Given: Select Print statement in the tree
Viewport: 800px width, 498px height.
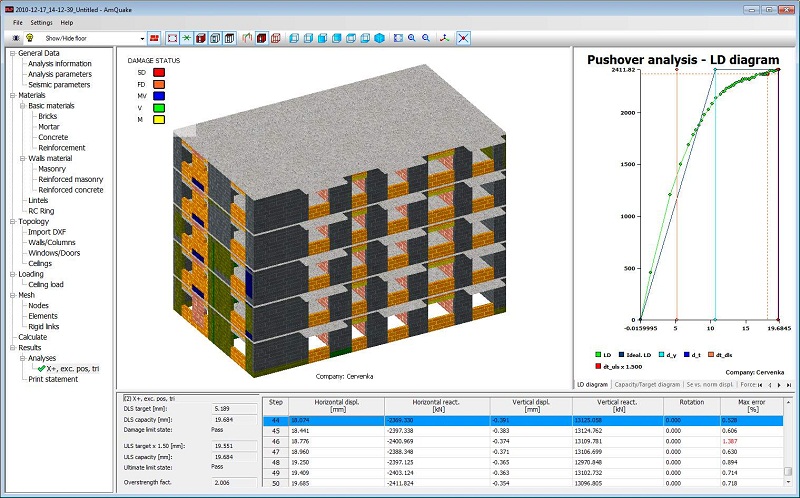Looking at the screenshot, I should (53, 379).
